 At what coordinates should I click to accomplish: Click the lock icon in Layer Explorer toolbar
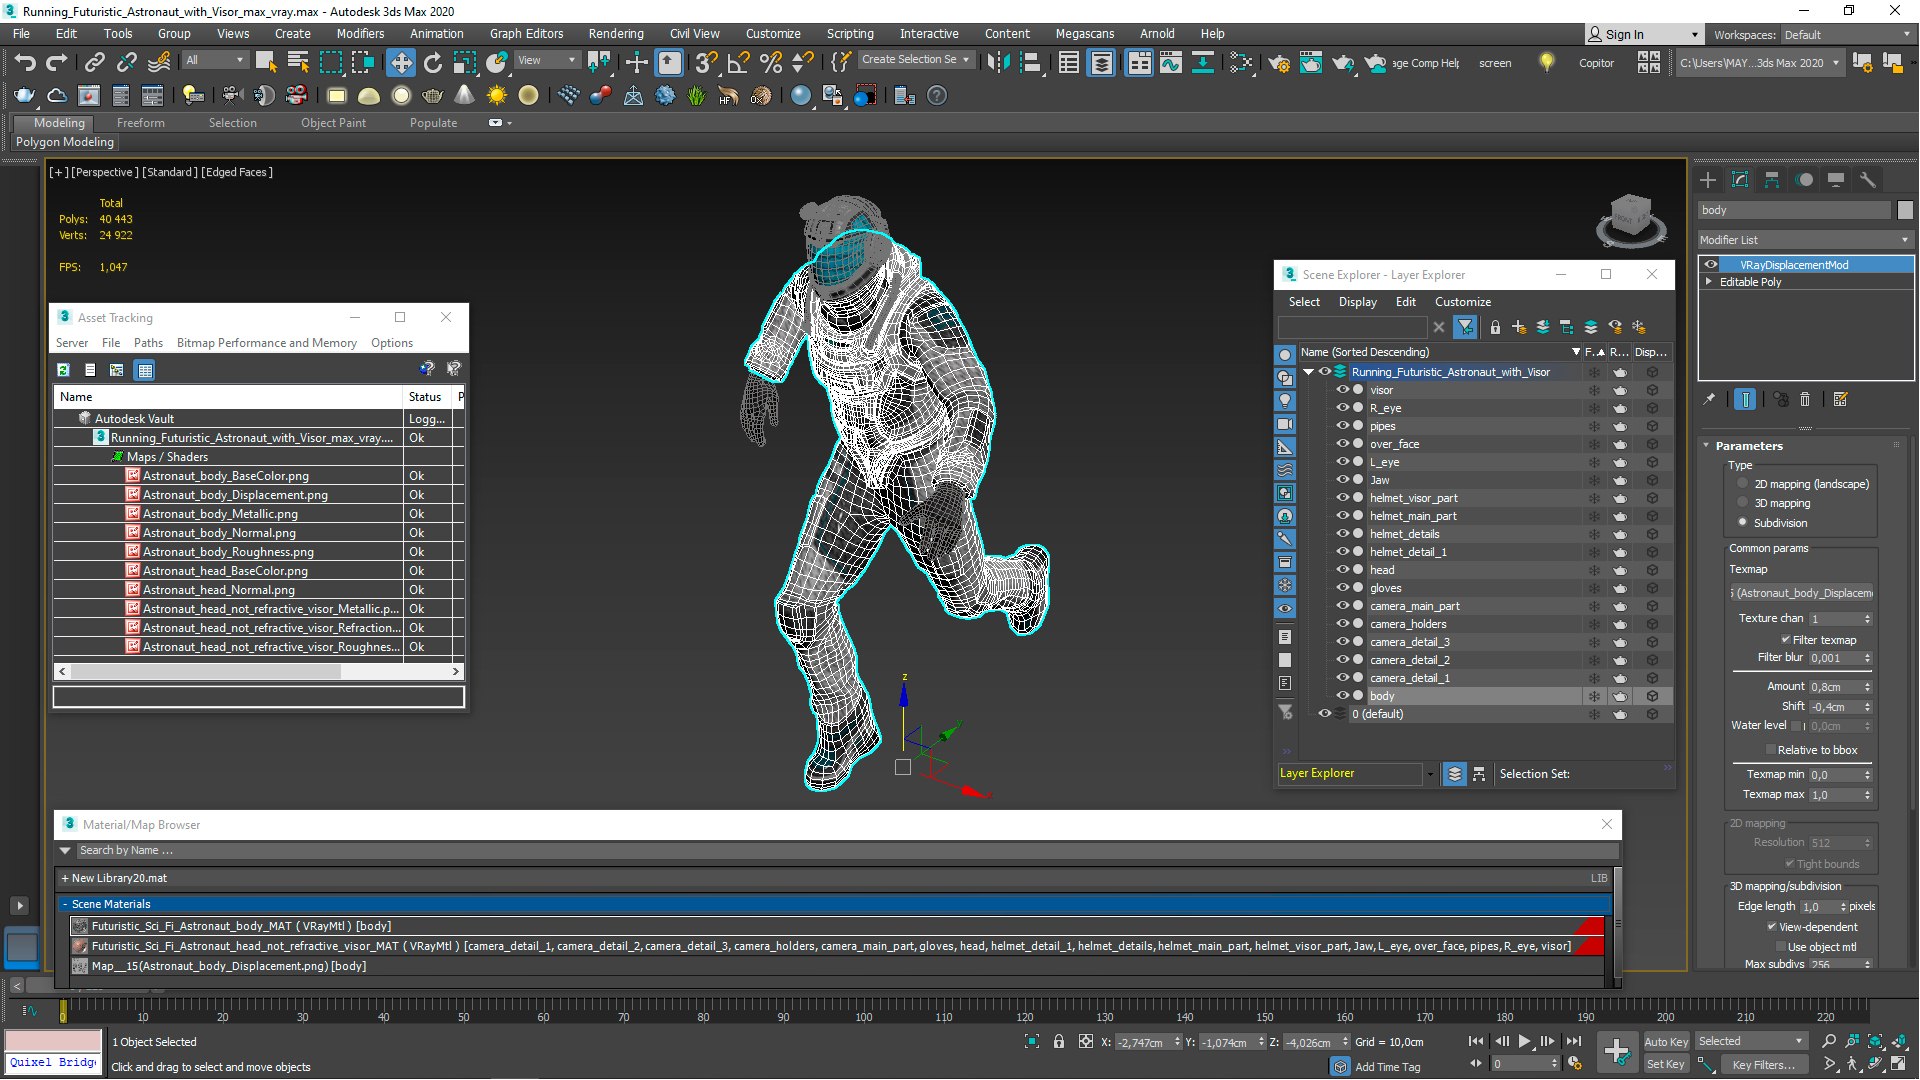click(x=1495, y=327)
